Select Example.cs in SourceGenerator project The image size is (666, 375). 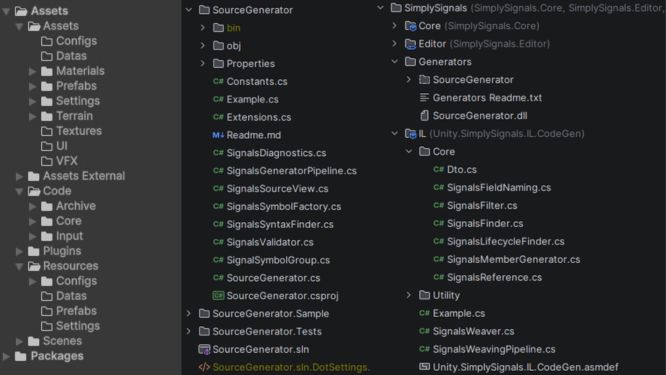(252, 99)
